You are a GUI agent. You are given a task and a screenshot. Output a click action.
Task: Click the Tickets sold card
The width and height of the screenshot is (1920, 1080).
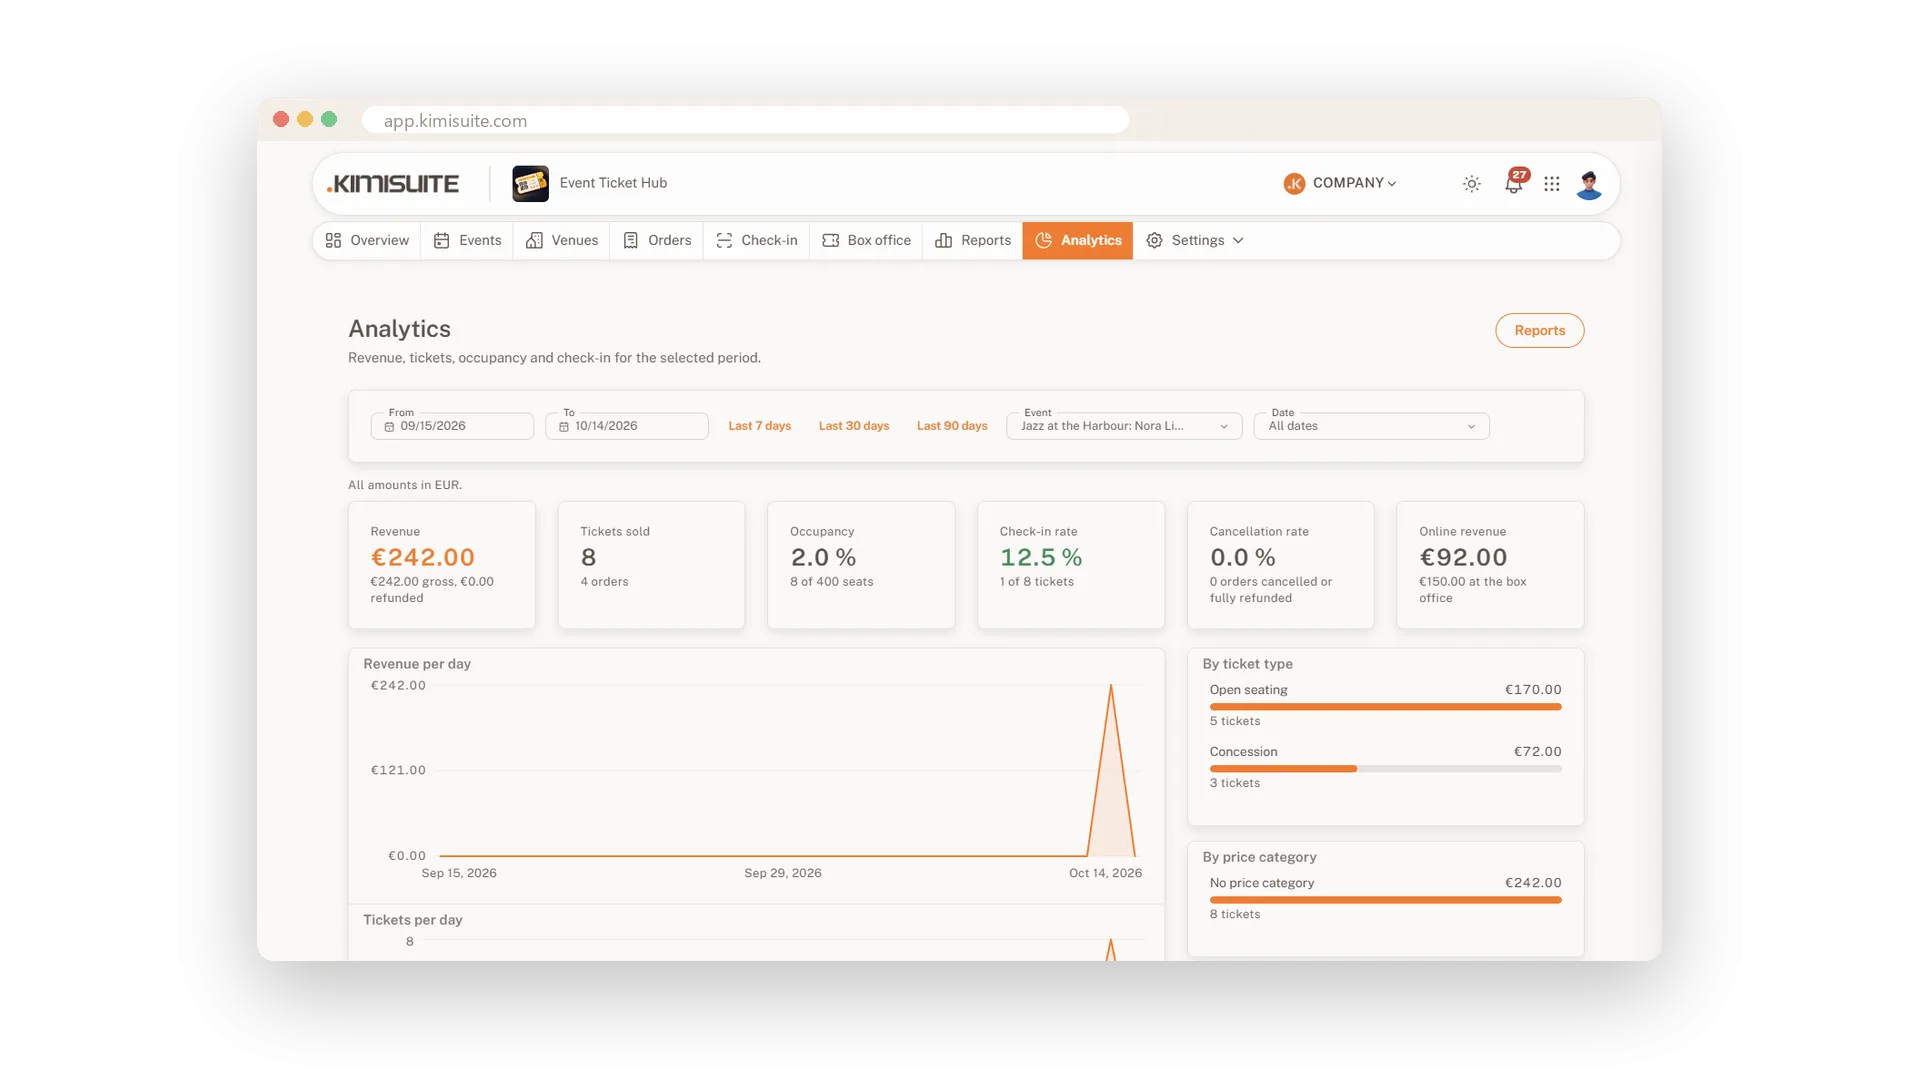pos(651,565)
